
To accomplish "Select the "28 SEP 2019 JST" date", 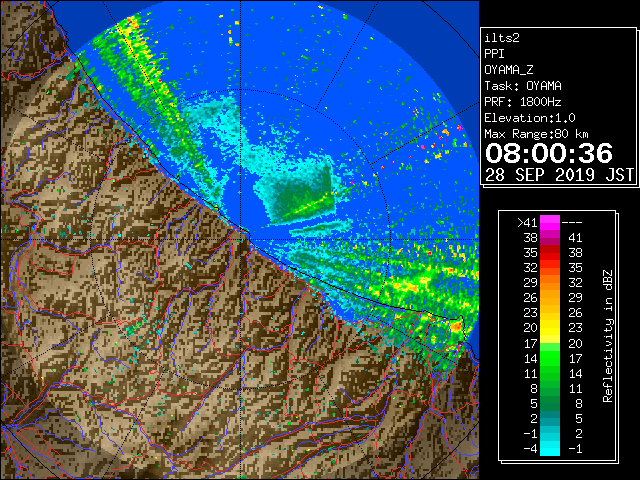I will 559,175.
